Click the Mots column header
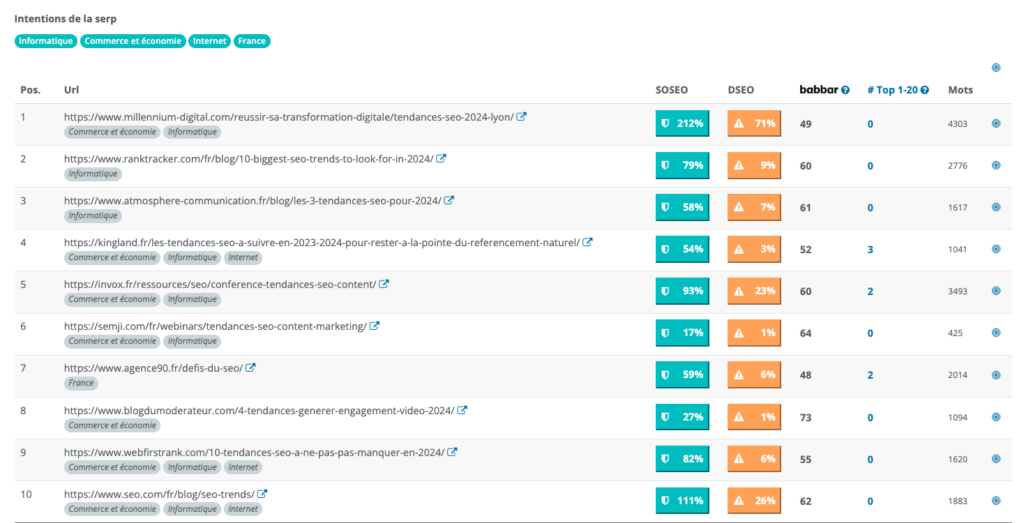The image size is (1024, 523). click(x=960, y=90)
